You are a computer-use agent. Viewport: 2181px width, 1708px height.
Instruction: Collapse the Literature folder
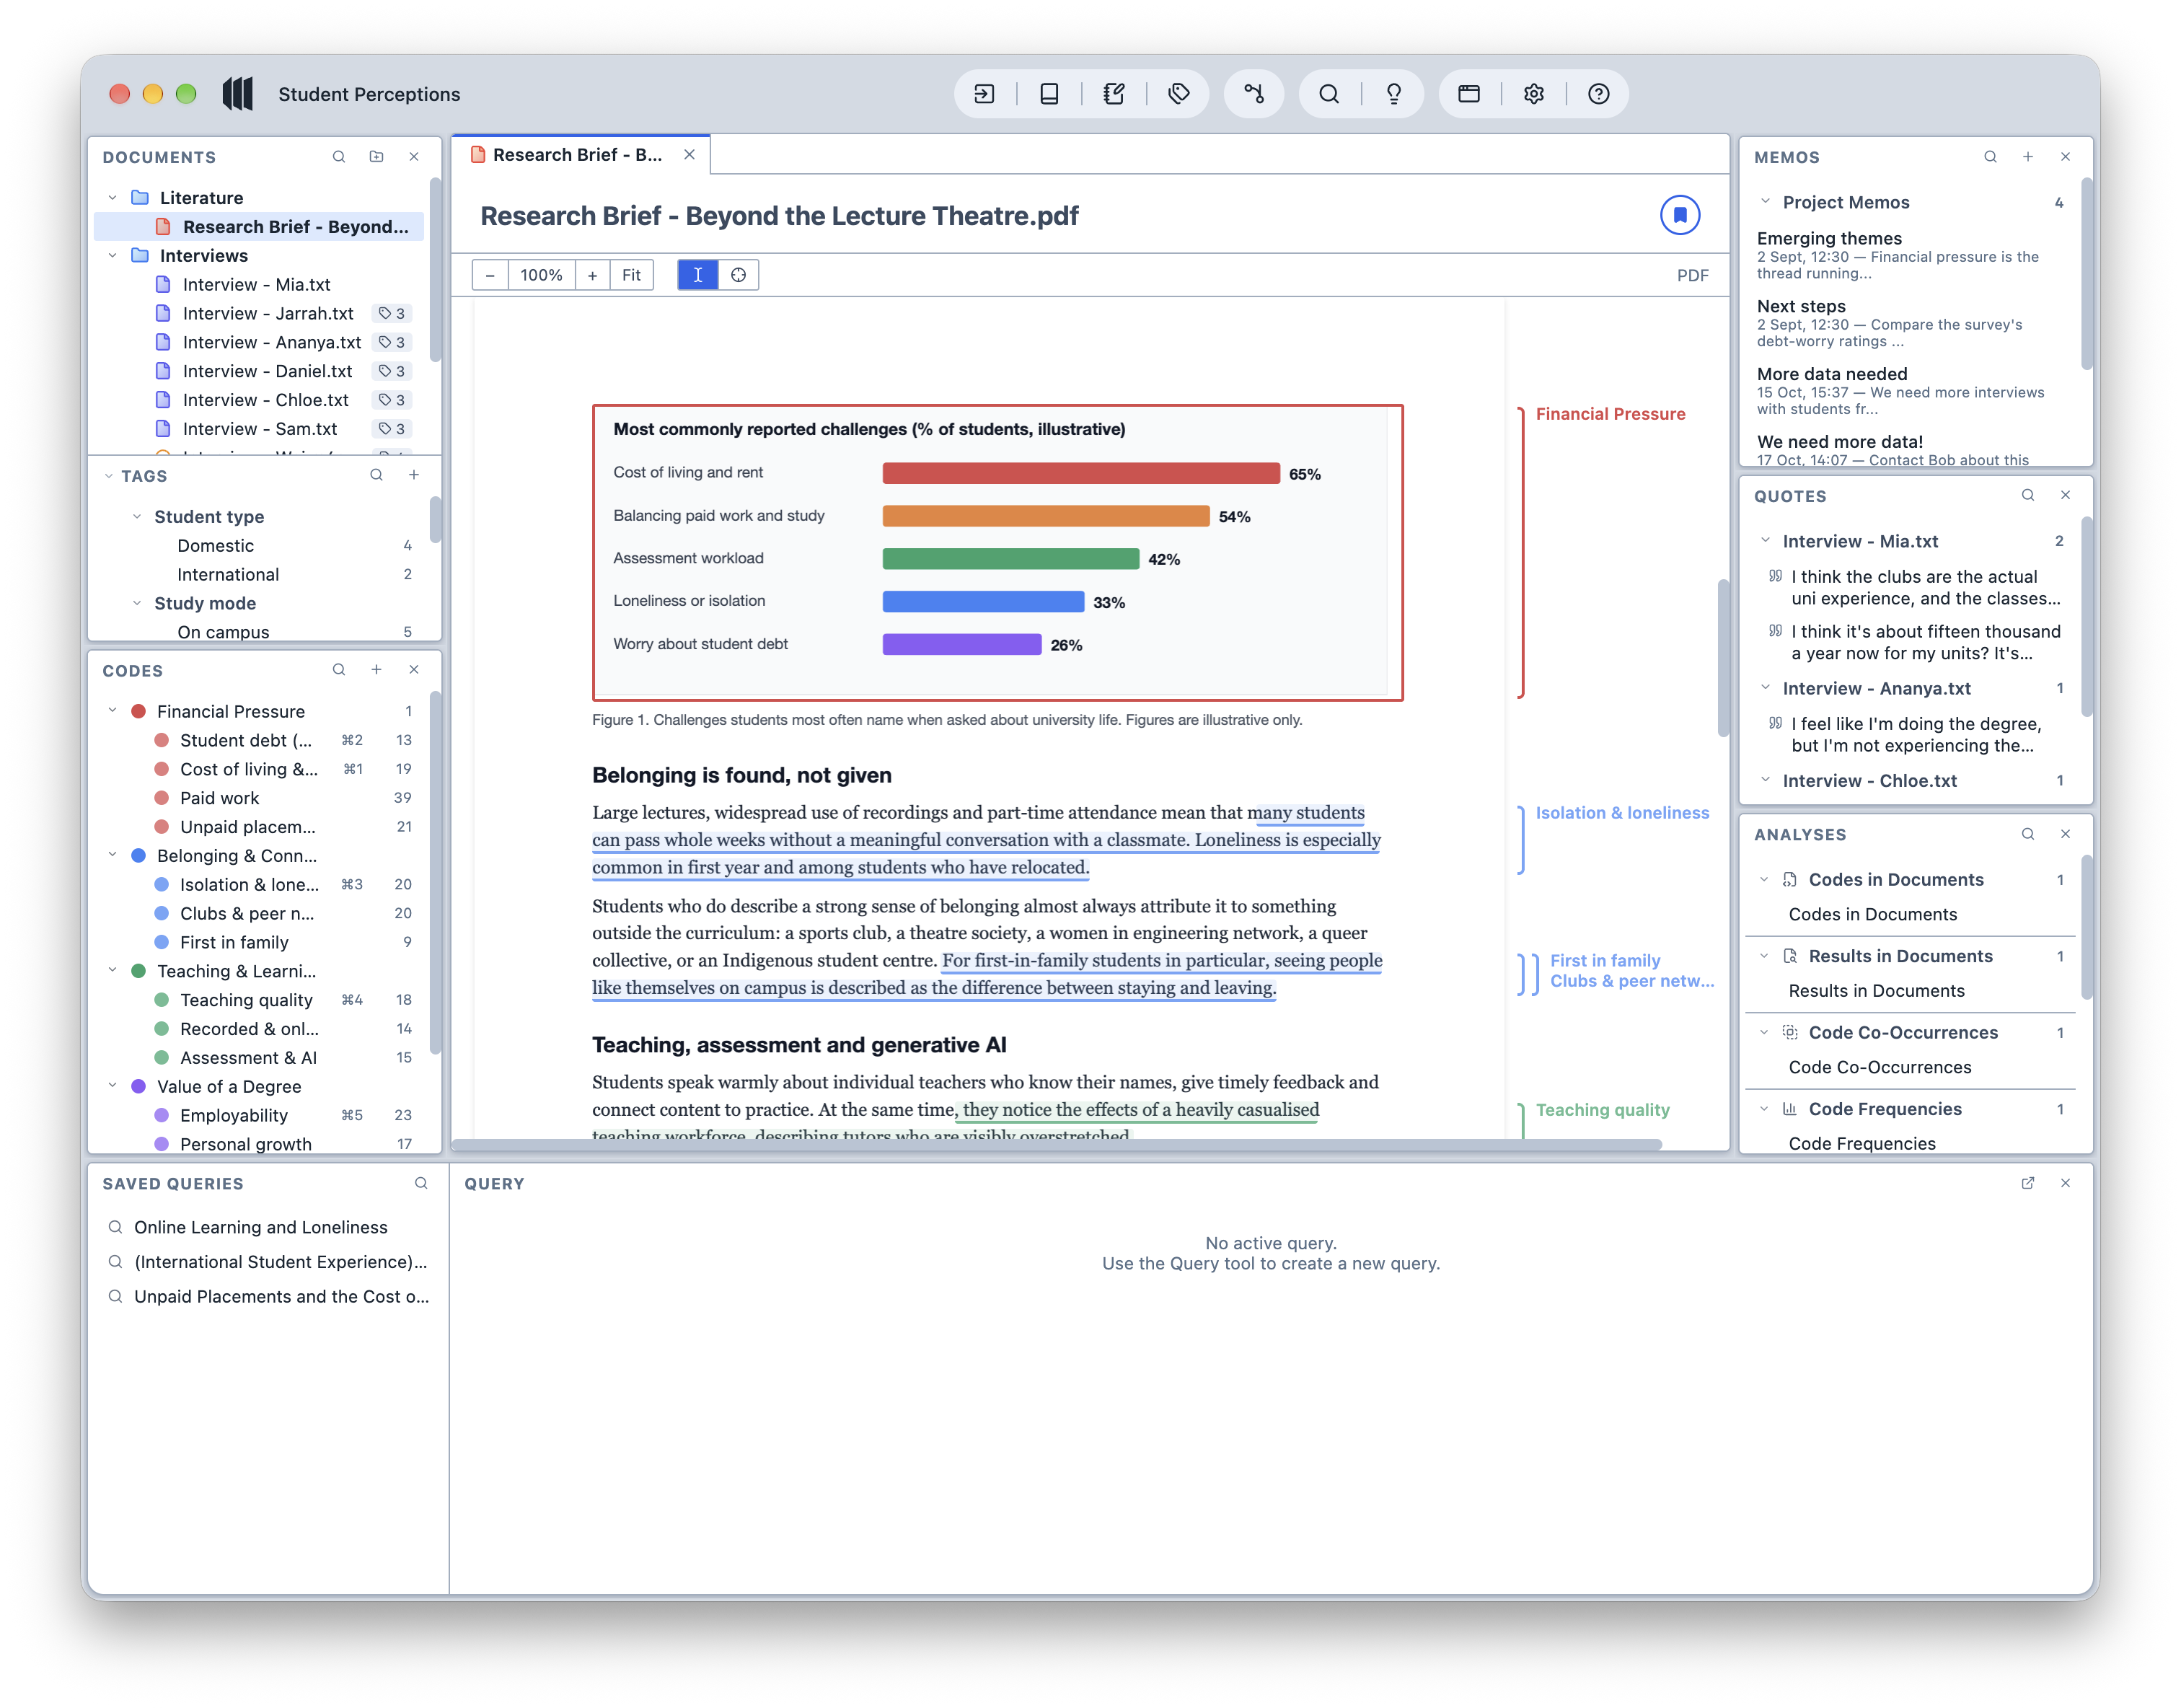113,198
